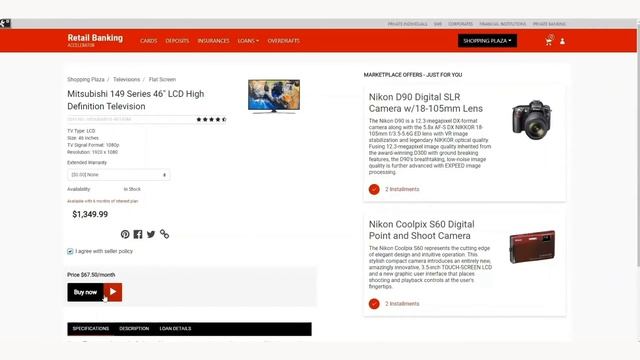This screenshot has height=360, width=640.
Task: Click the Nikon Coolpix installments check icon
Action: [x=374, y=304]
